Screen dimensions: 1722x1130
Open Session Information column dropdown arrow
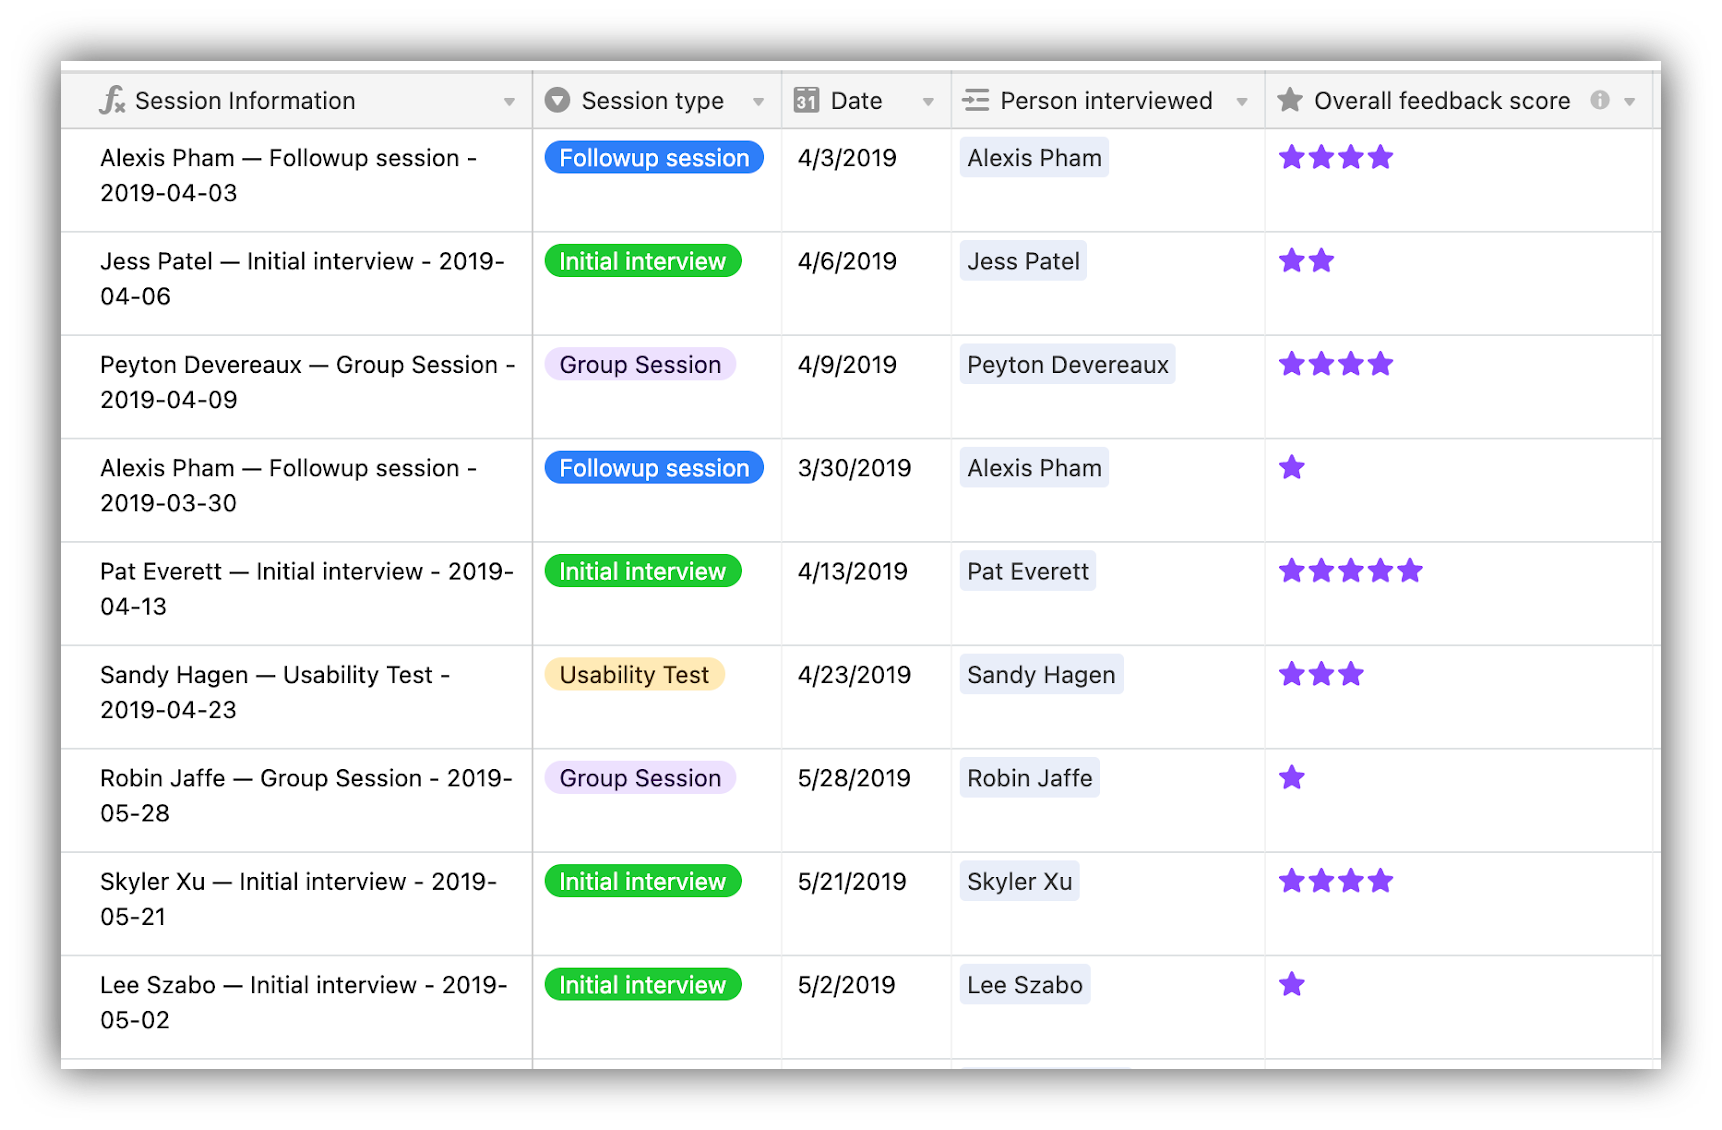[509, 102]
